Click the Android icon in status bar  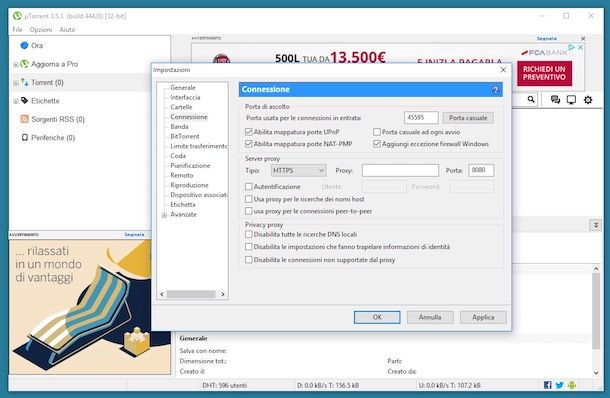(571, 385)
